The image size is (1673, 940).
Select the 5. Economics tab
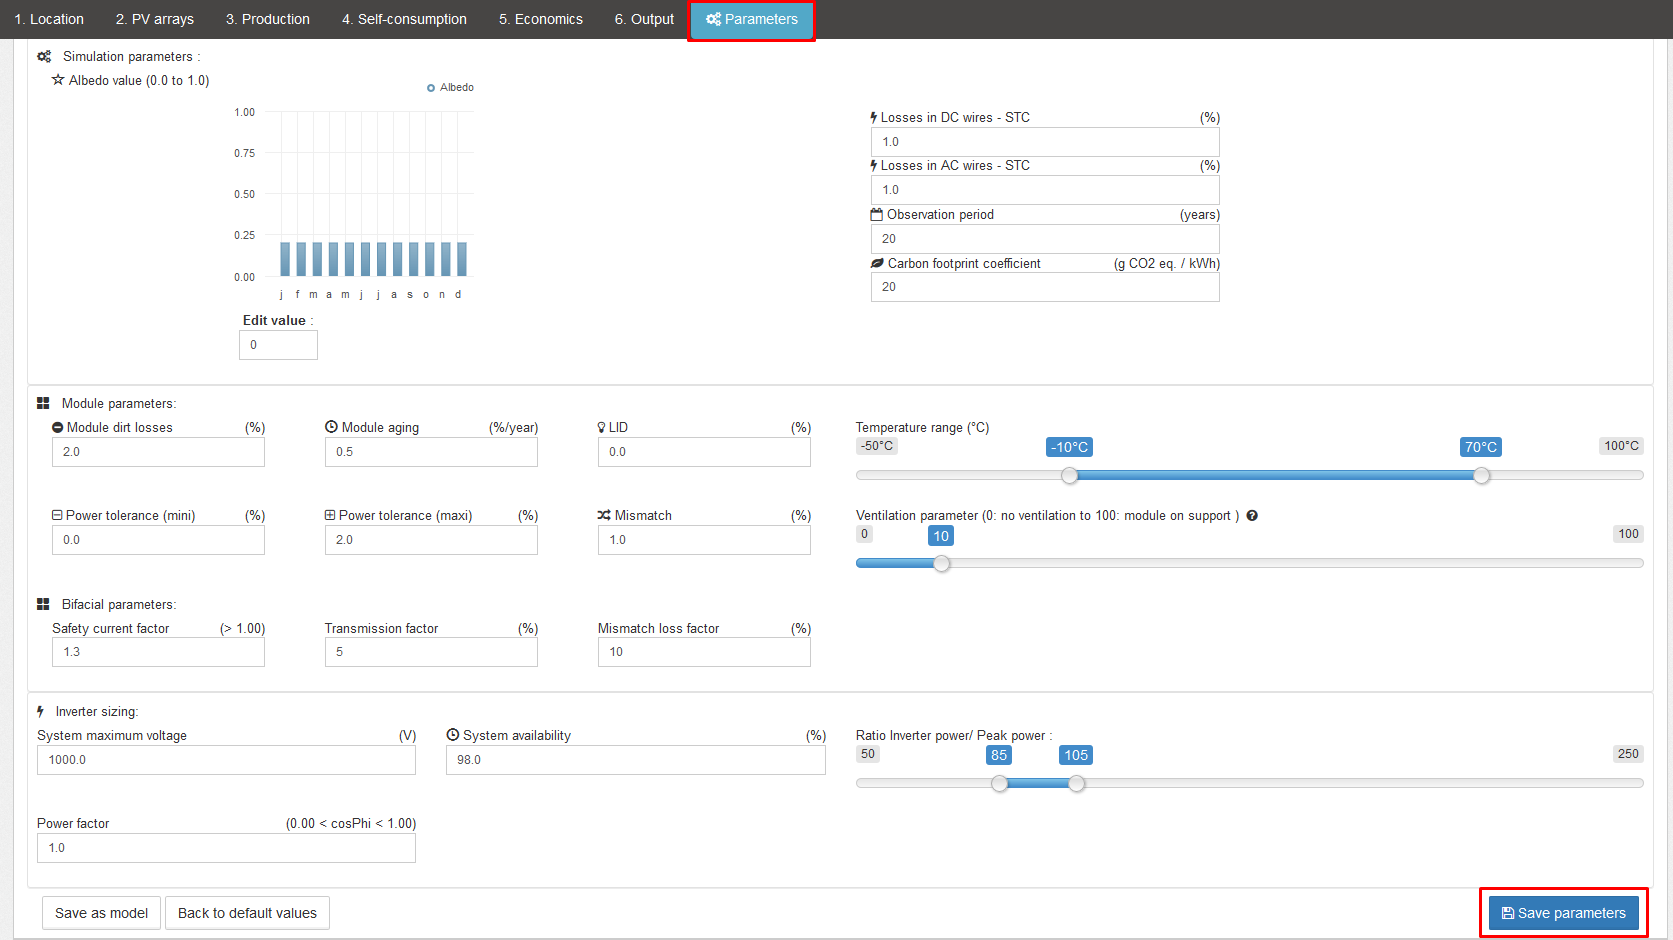[x=541, y=19]
